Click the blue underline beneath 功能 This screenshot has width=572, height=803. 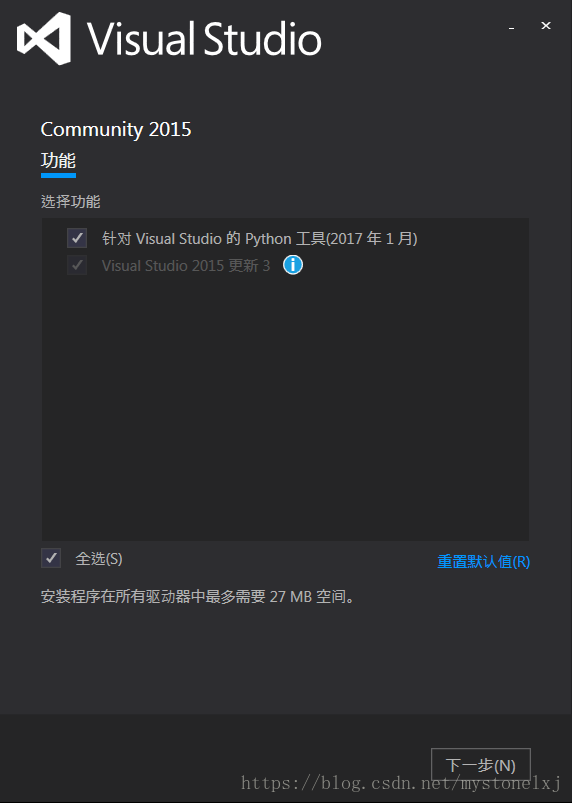(58, 175)
